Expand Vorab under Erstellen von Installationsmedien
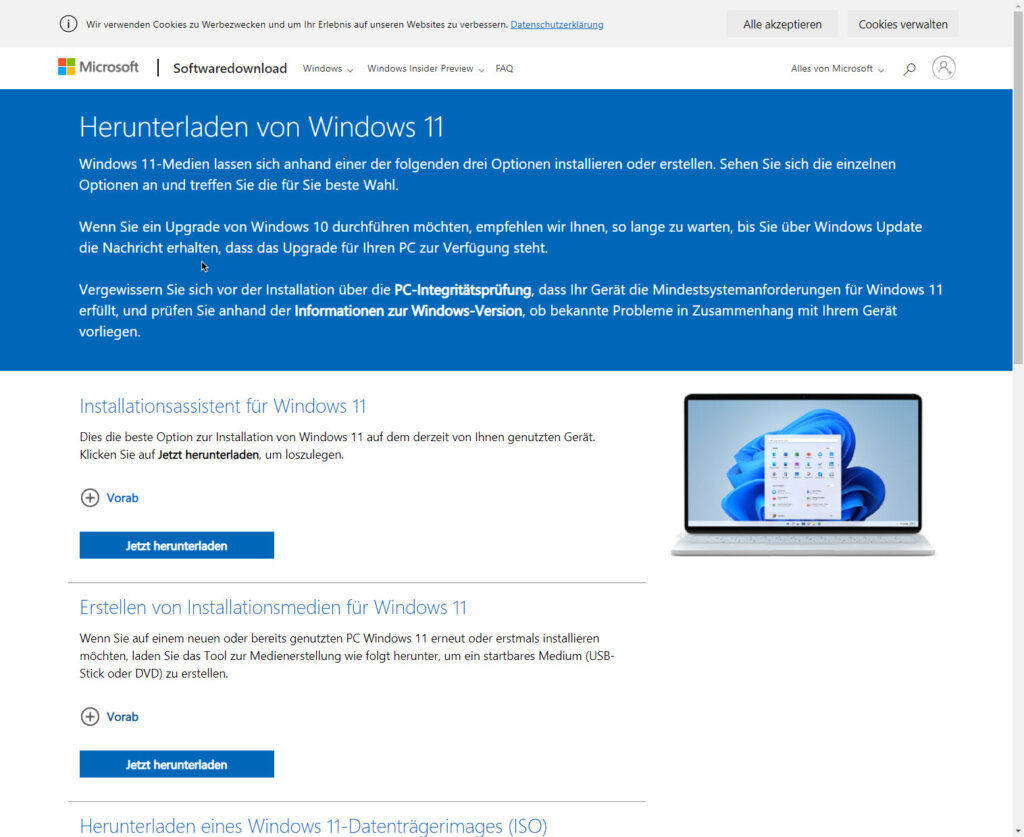 coord(110,717)
